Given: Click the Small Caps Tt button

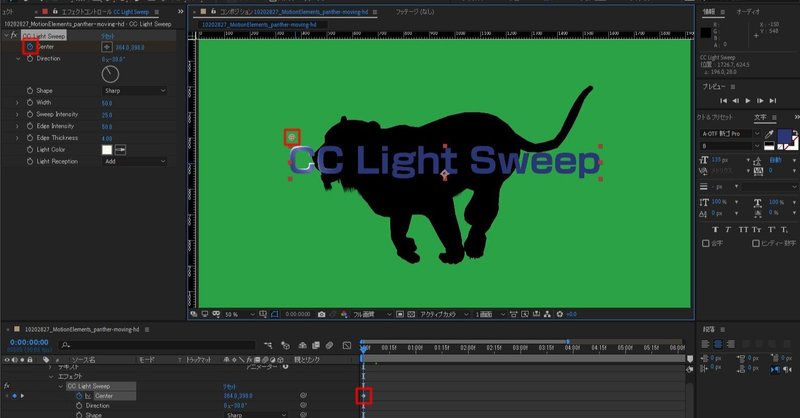Looking at the screenshot, I should (x=757, y=230).
